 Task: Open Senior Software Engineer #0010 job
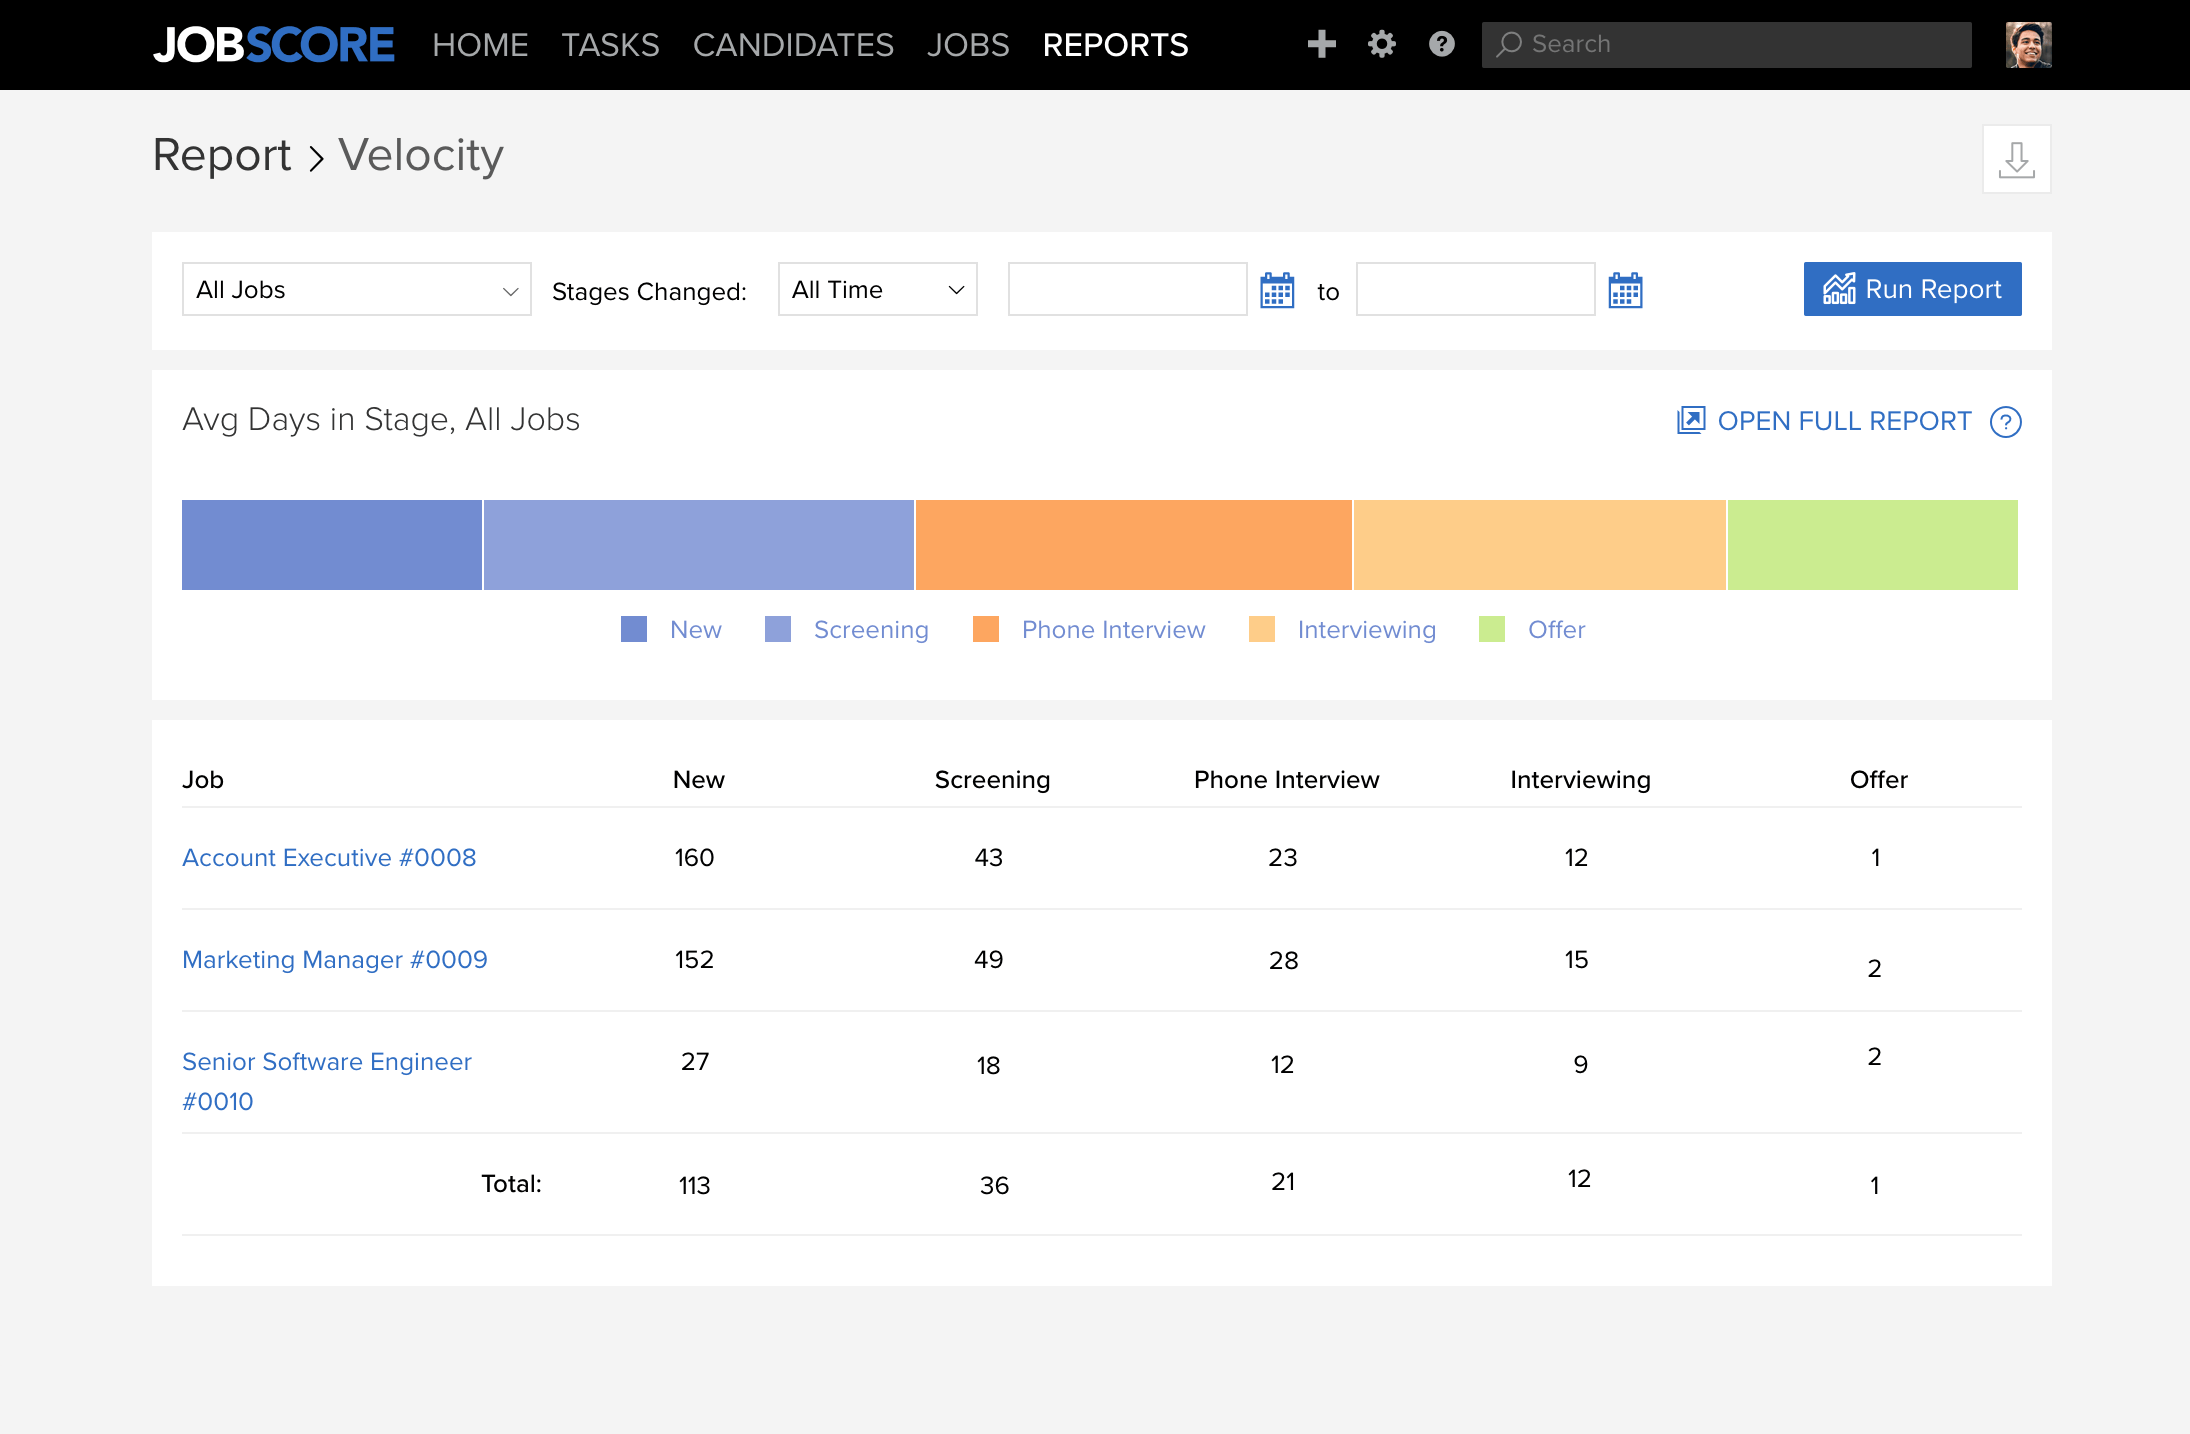tap(327, 1081)
